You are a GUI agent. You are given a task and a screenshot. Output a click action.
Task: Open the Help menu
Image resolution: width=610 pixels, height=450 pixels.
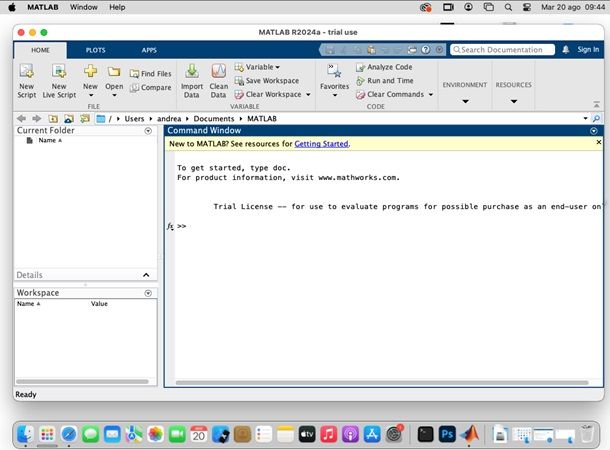117,7
